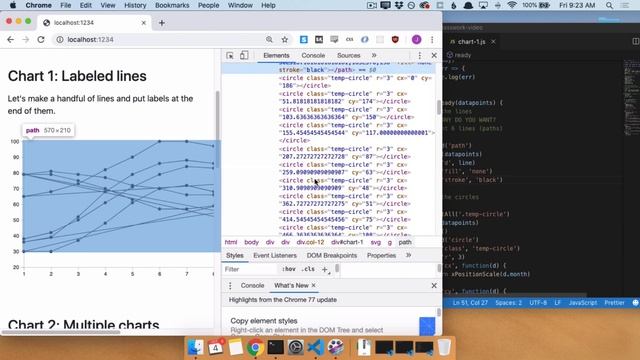This screenshot has width=640, height=360.
Task: Click the path breadcrumb
Action: click(405, 242)
